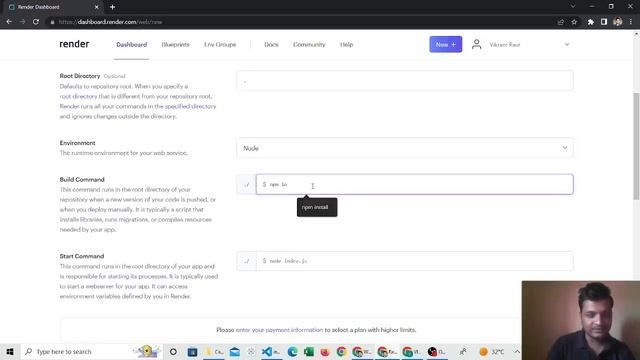The height and width of the screenshot is (360, 640).
Task: Expand the Chrome tab search chevron
Action: point(573,7)
